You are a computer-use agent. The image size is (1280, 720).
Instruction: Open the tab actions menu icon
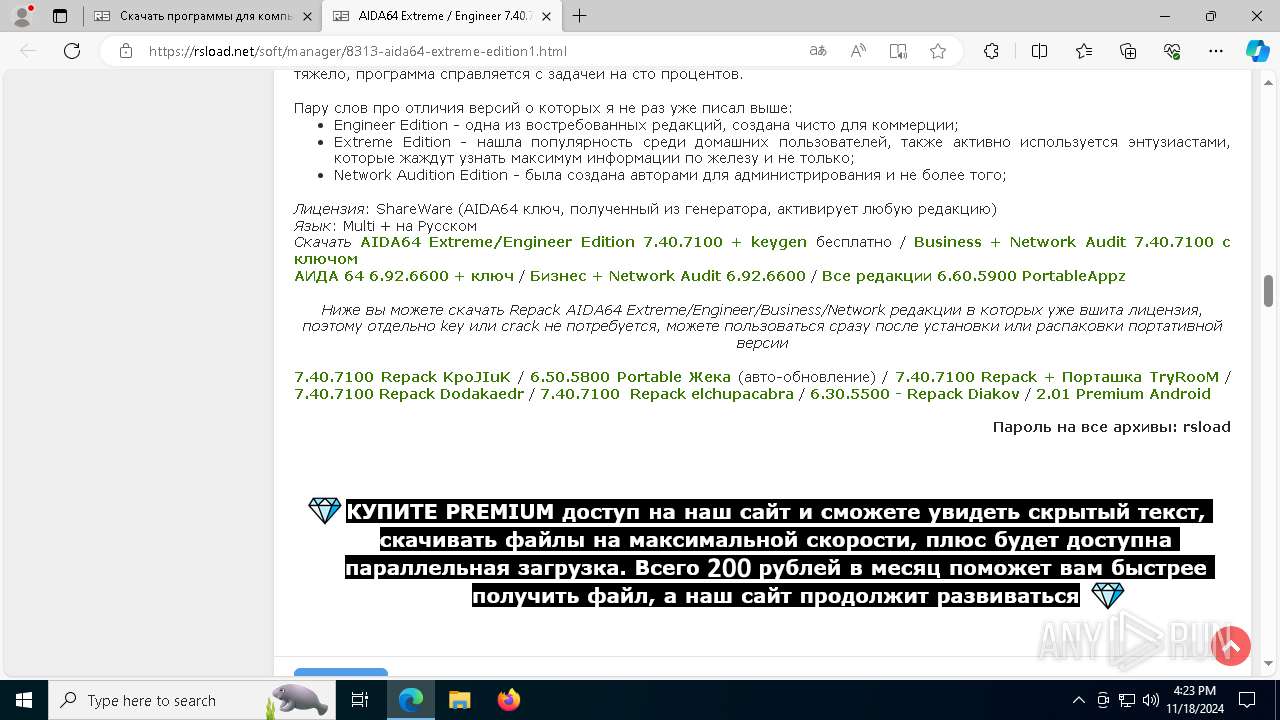coord(60,16)
